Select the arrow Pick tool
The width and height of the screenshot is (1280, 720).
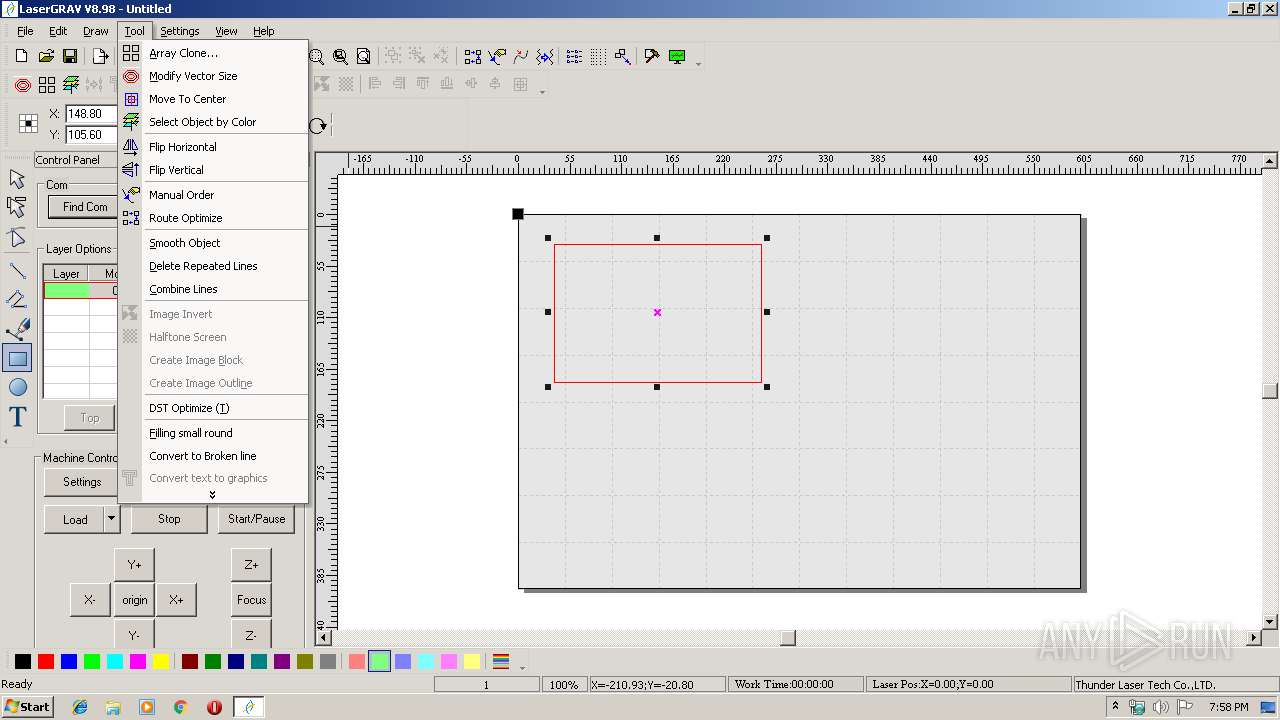point(17,179)
